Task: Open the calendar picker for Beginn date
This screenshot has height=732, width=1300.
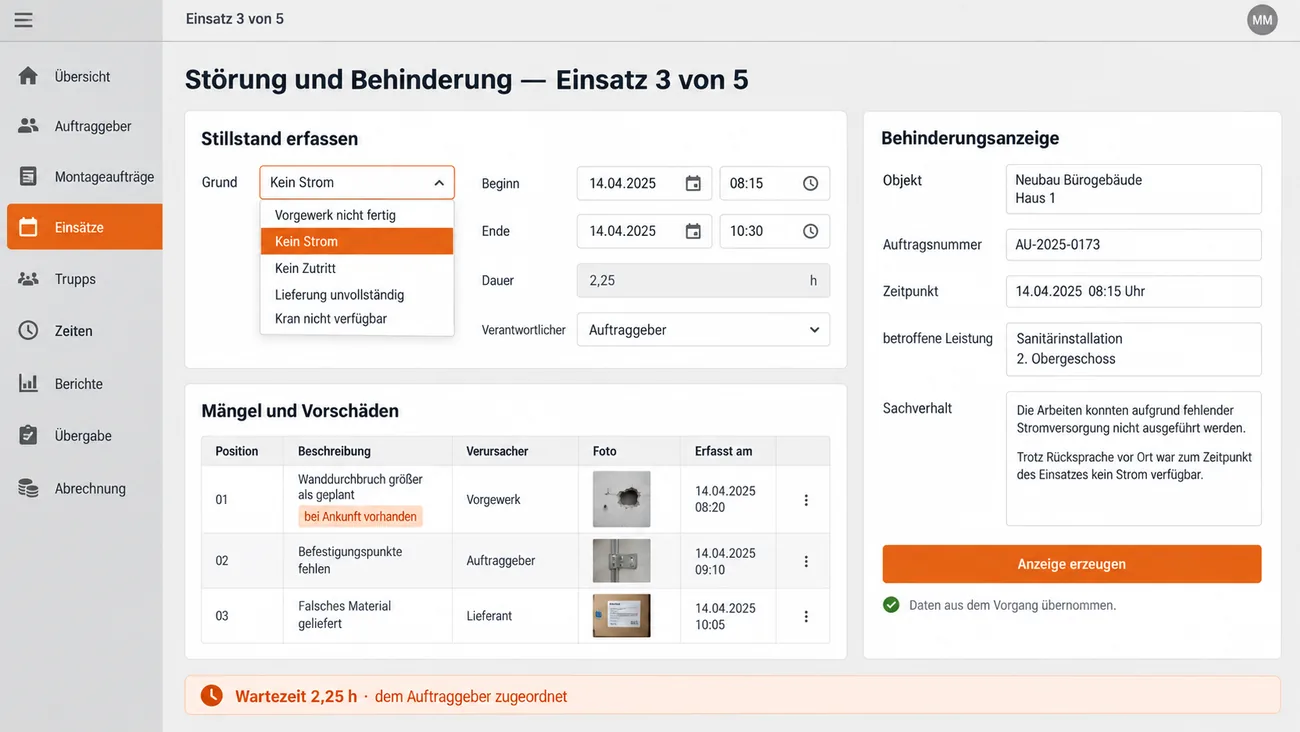Action: click(693, 183)
